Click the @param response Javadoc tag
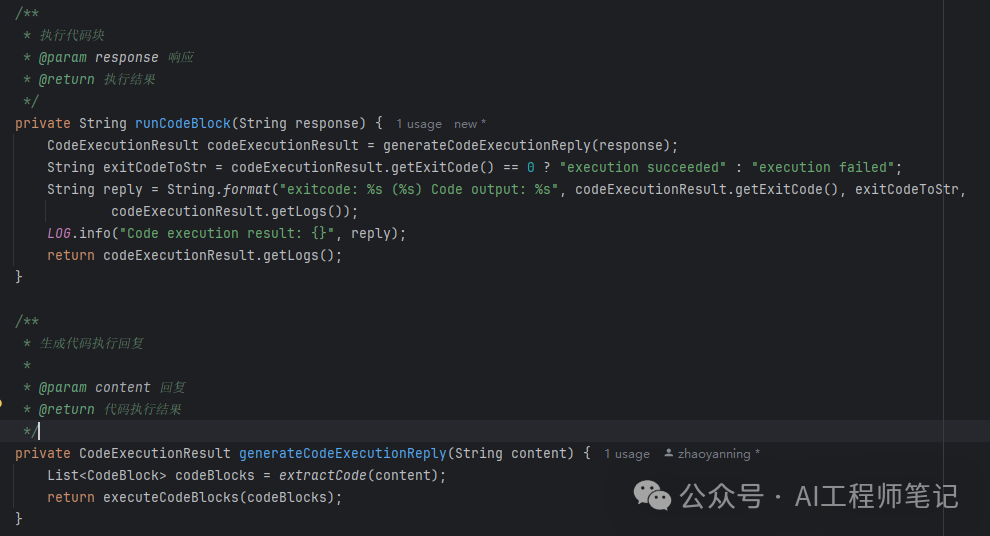 pos(98,57)
